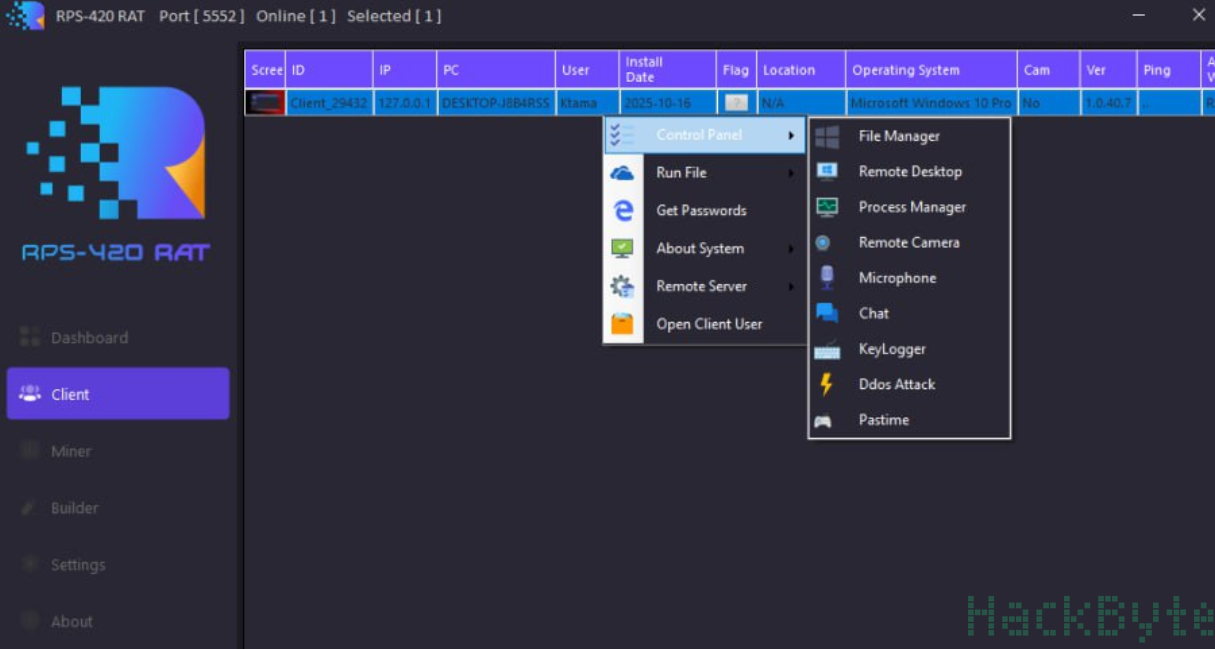Click the 2025-10-16 install date cell
Viewport: 1215px width, 649px height.
click(x=667, y=103)
